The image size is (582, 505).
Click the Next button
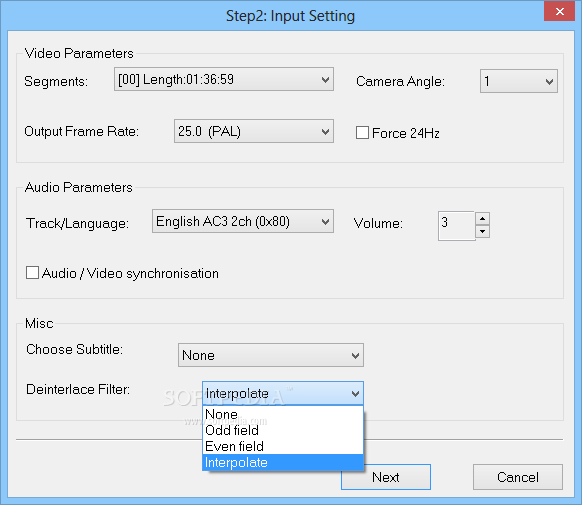pyautogui.click(x=386, y=477)
